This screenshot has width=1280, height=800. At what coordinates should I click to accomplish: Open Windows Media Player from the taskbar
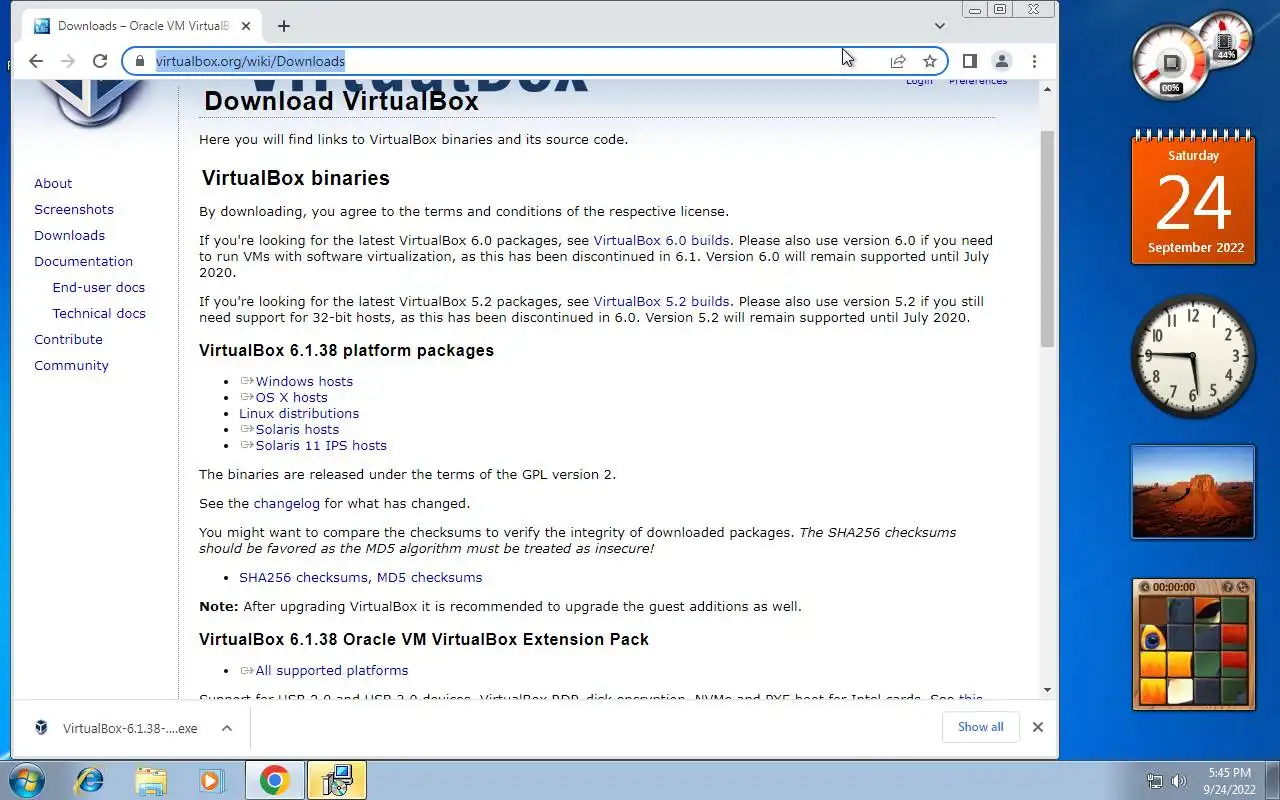[211, 780]
